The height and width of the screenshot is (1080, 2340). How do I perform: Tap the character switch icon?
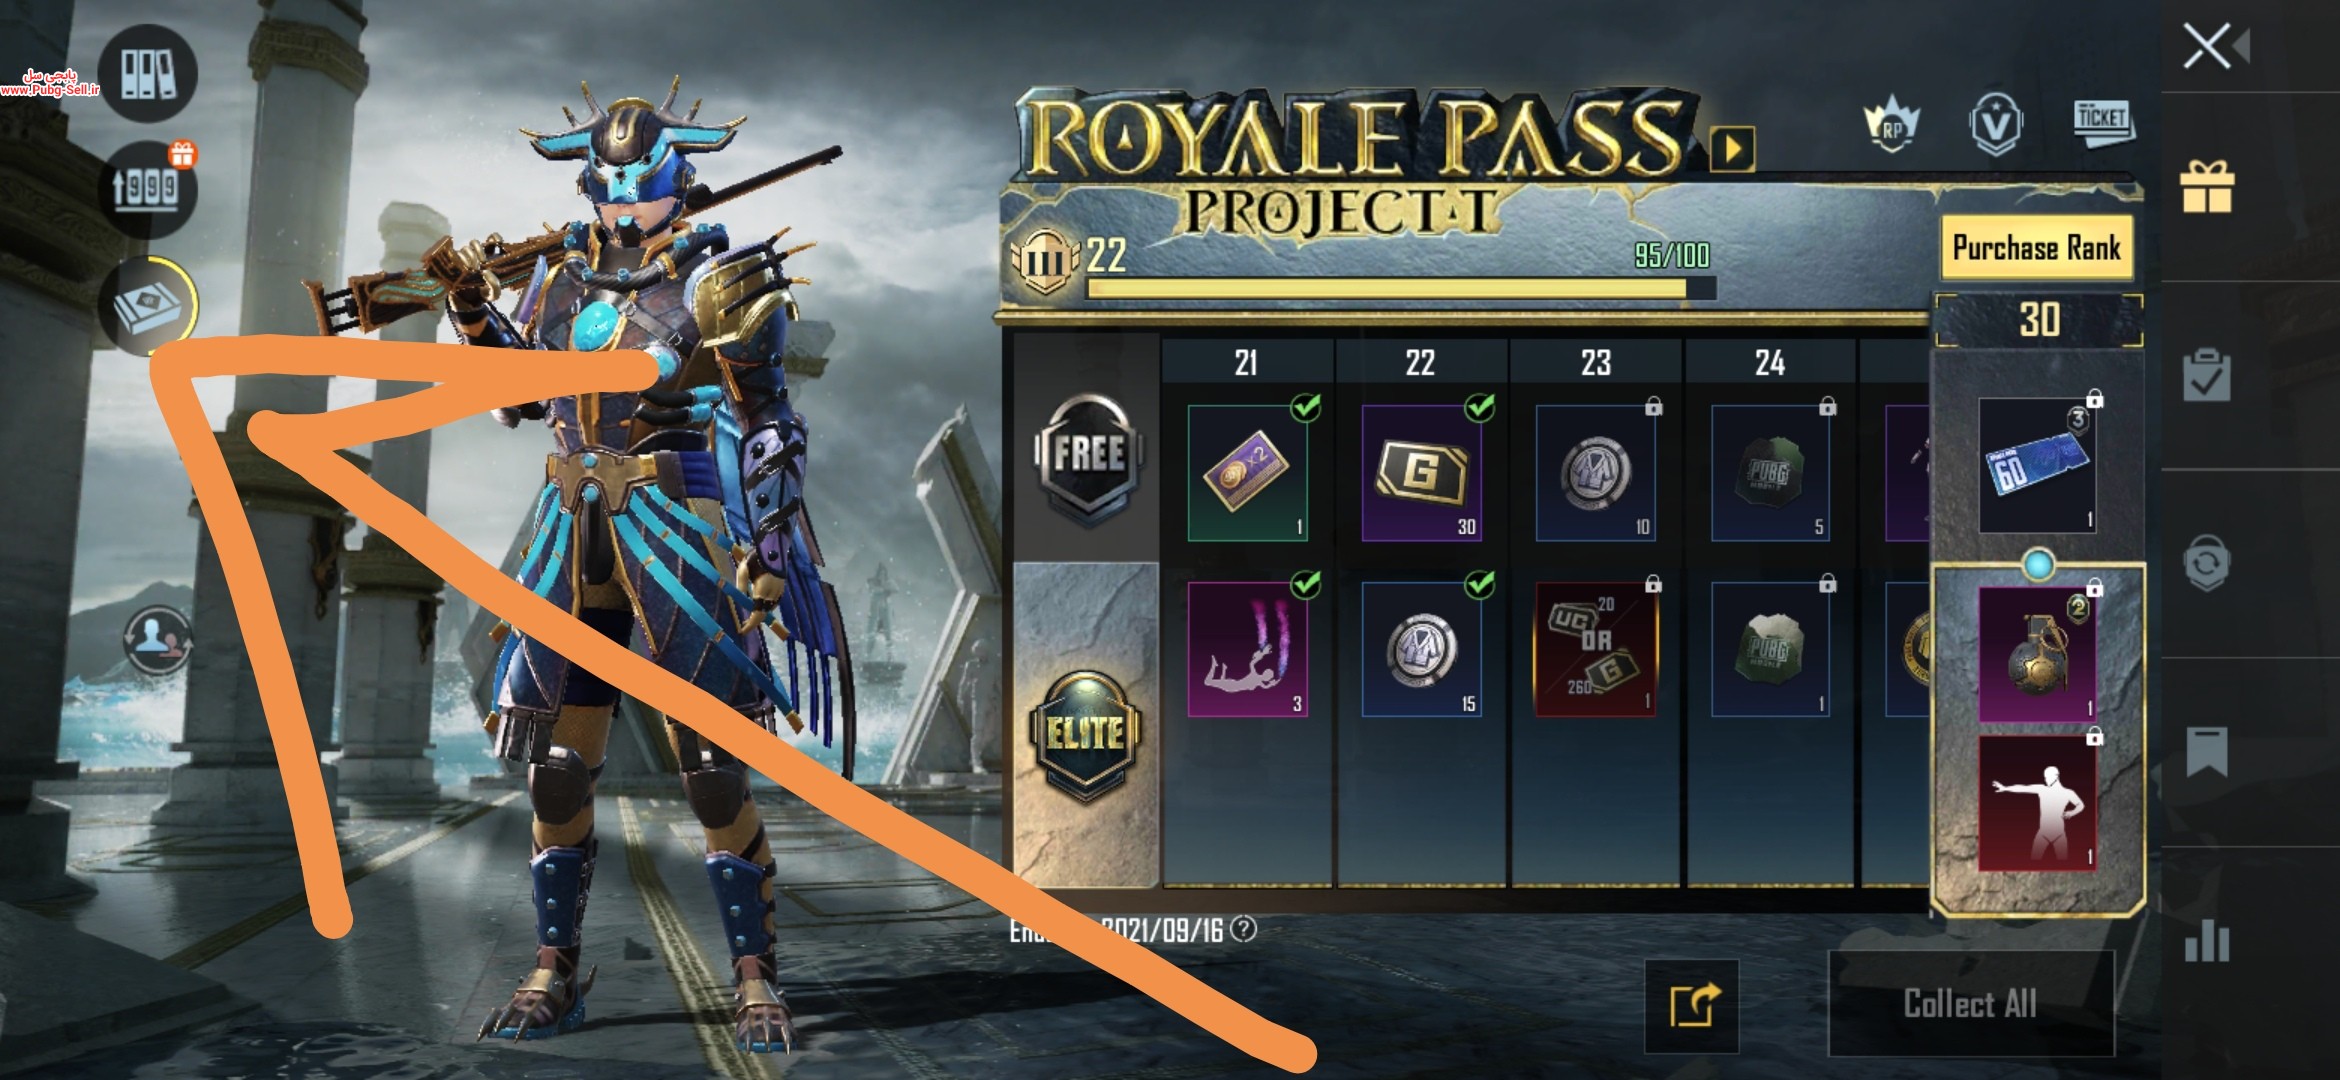pyautogui.click(x=157, y=638)
